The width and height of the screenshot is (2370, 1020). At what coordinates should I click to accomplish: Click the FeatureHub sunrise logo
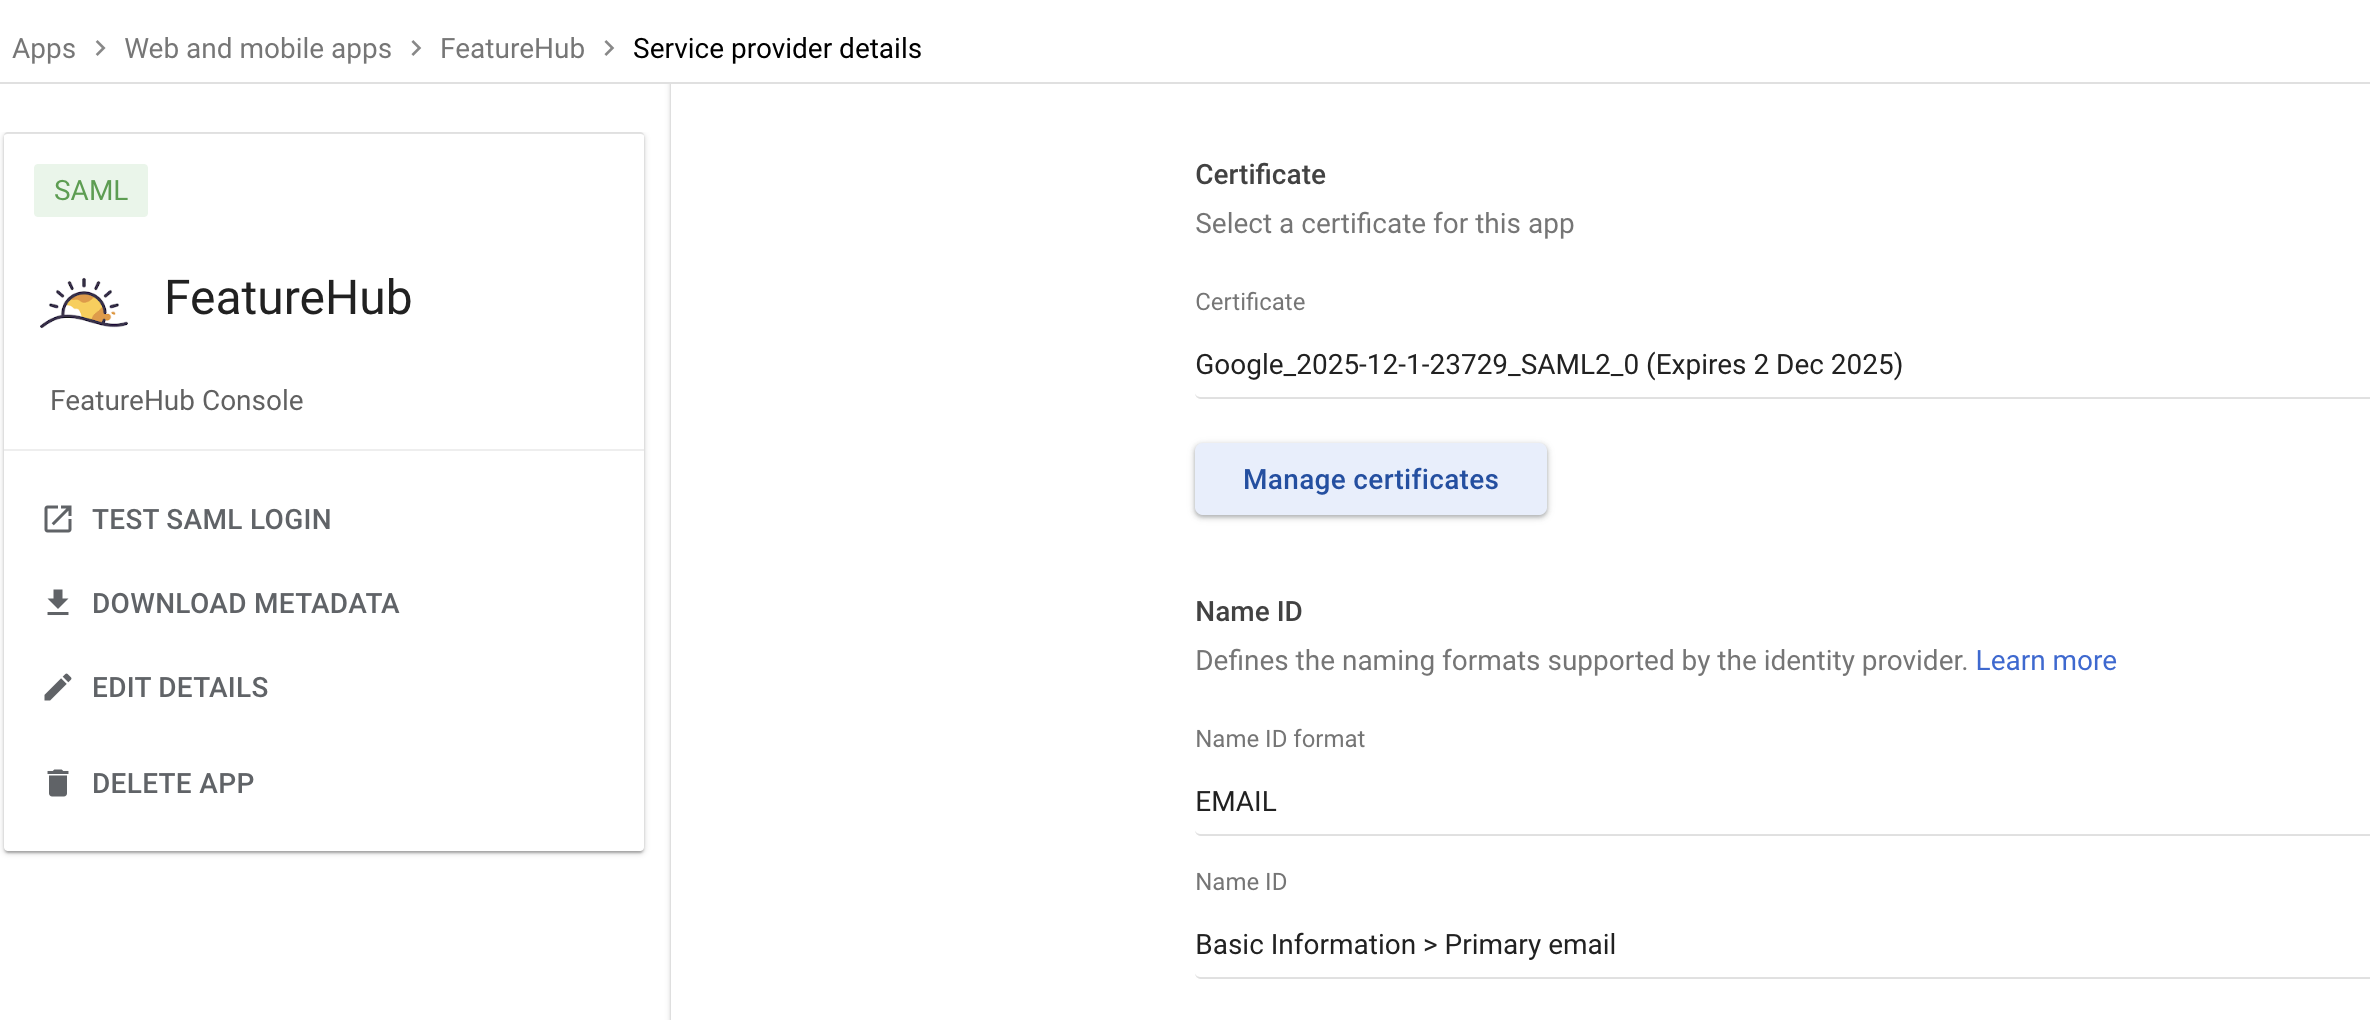tap(84, 300)
